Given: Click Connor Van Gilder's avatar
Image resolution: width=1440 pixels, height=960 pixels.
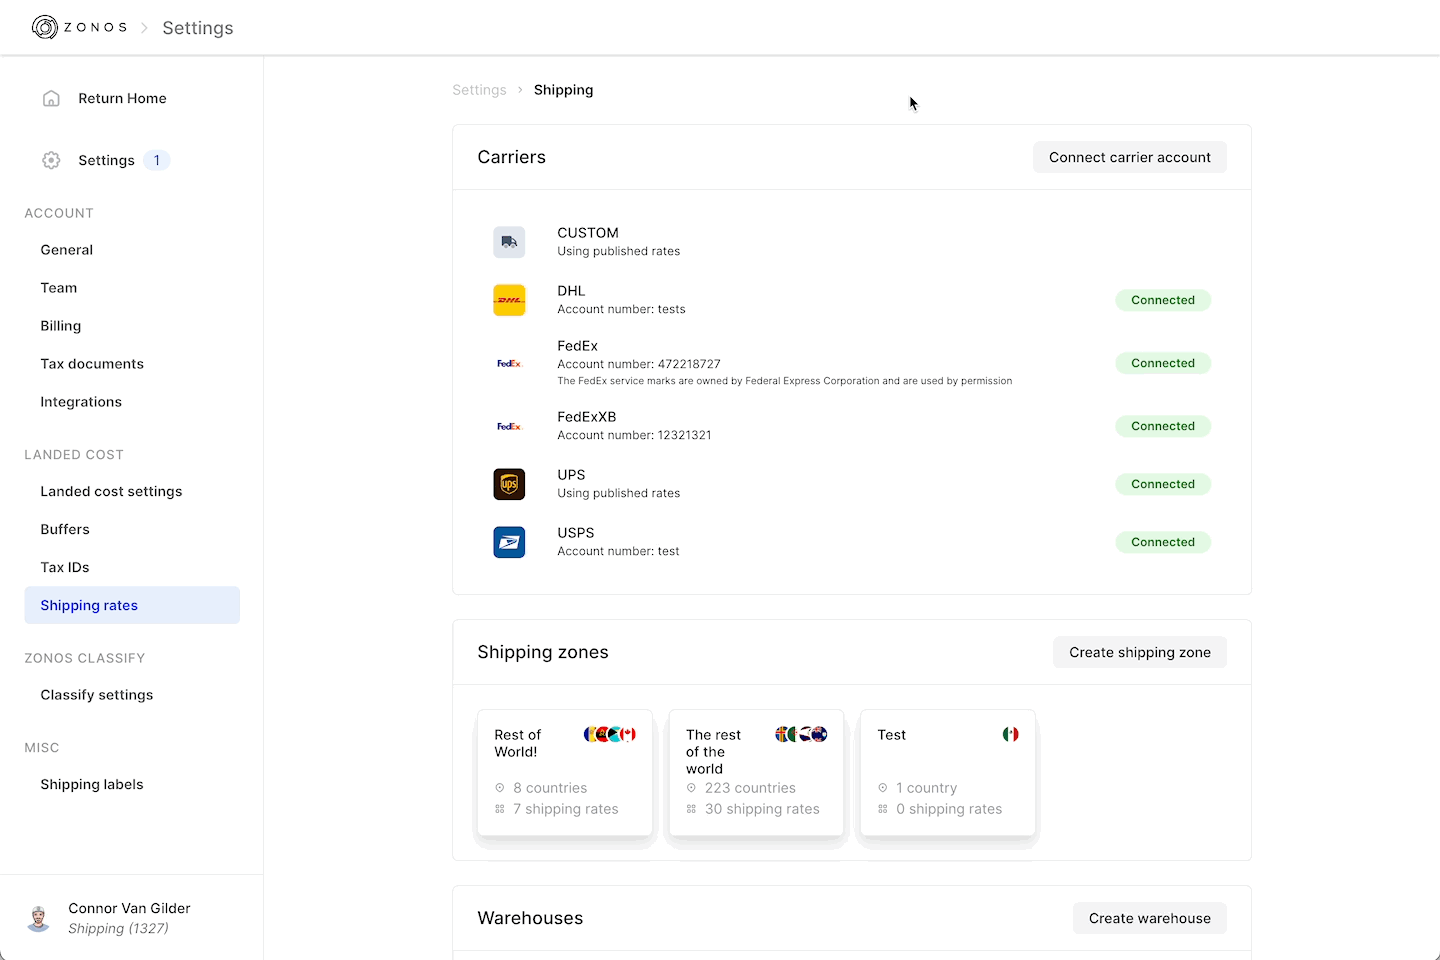Looking at the screenshot, I should [39, 918].
